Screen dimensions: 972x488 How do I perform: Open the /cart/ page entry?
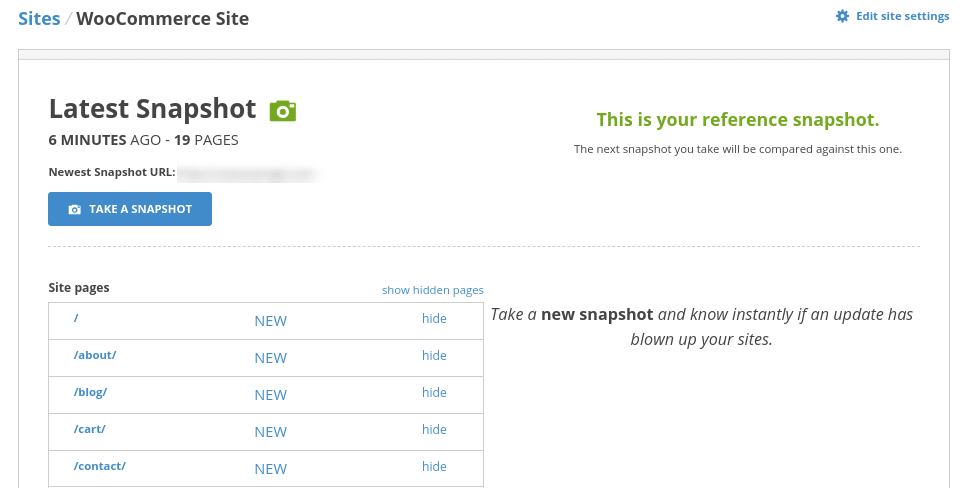coord(89,429)
